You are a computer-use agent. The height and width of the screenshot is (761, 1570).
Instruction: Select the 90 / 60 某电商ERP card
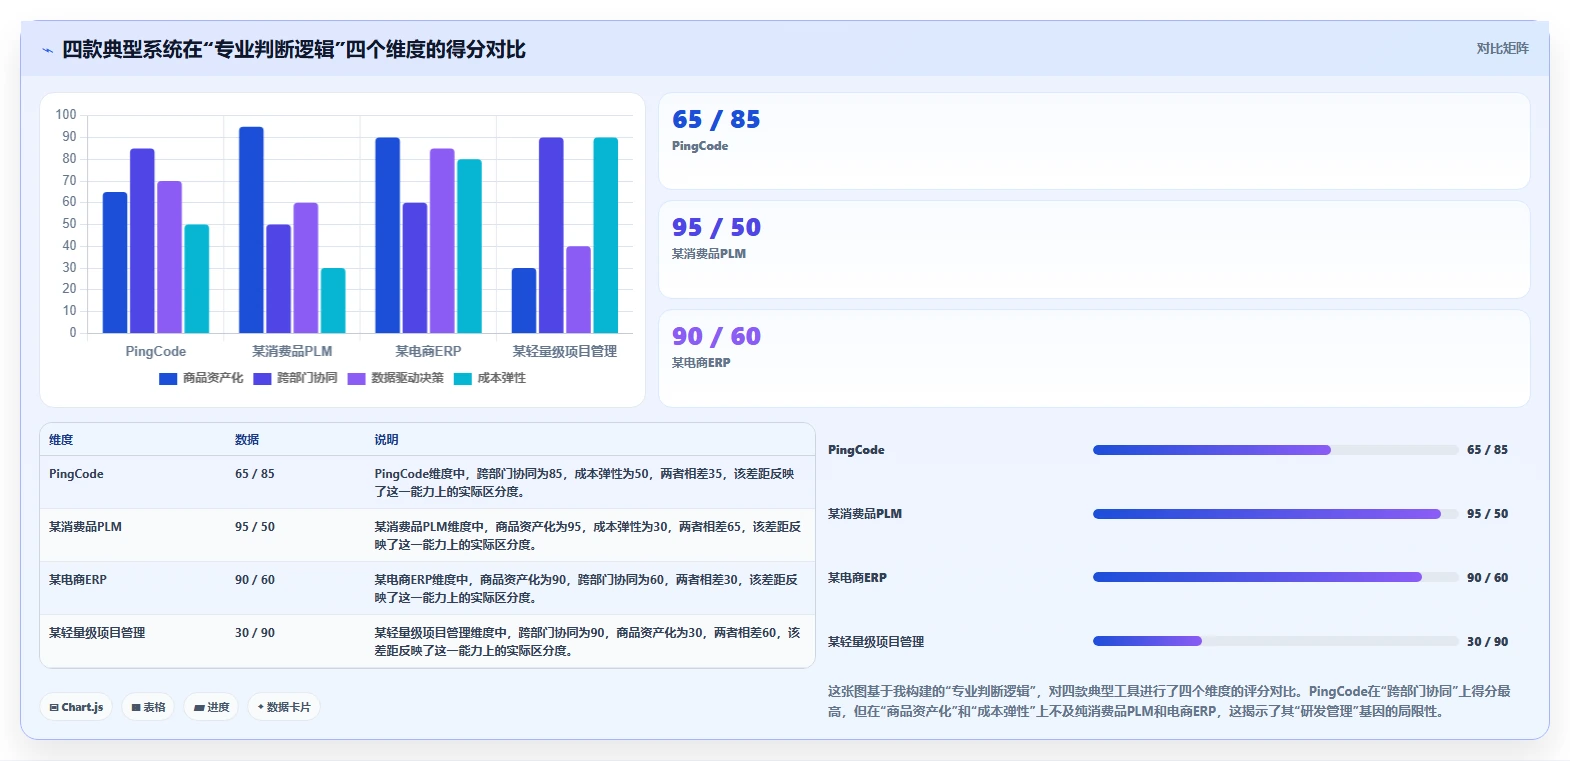coord(1094,358)
